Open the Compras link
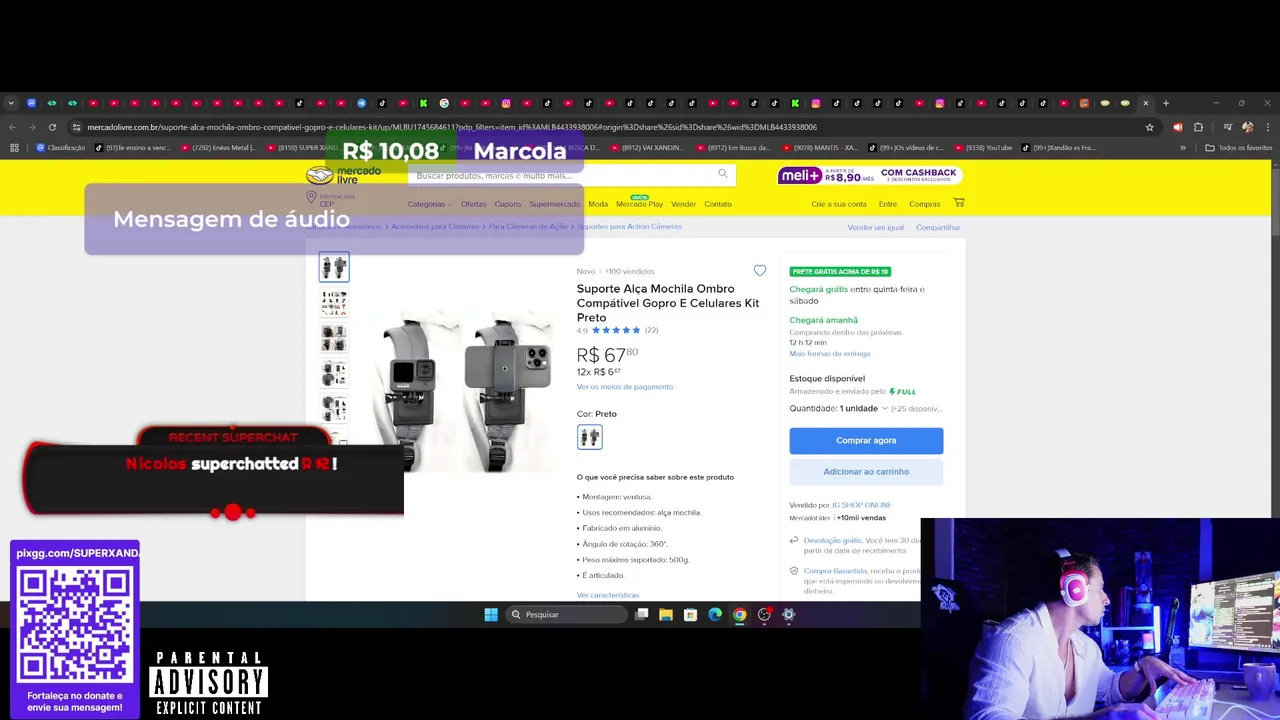 click(x=924, y=204)
